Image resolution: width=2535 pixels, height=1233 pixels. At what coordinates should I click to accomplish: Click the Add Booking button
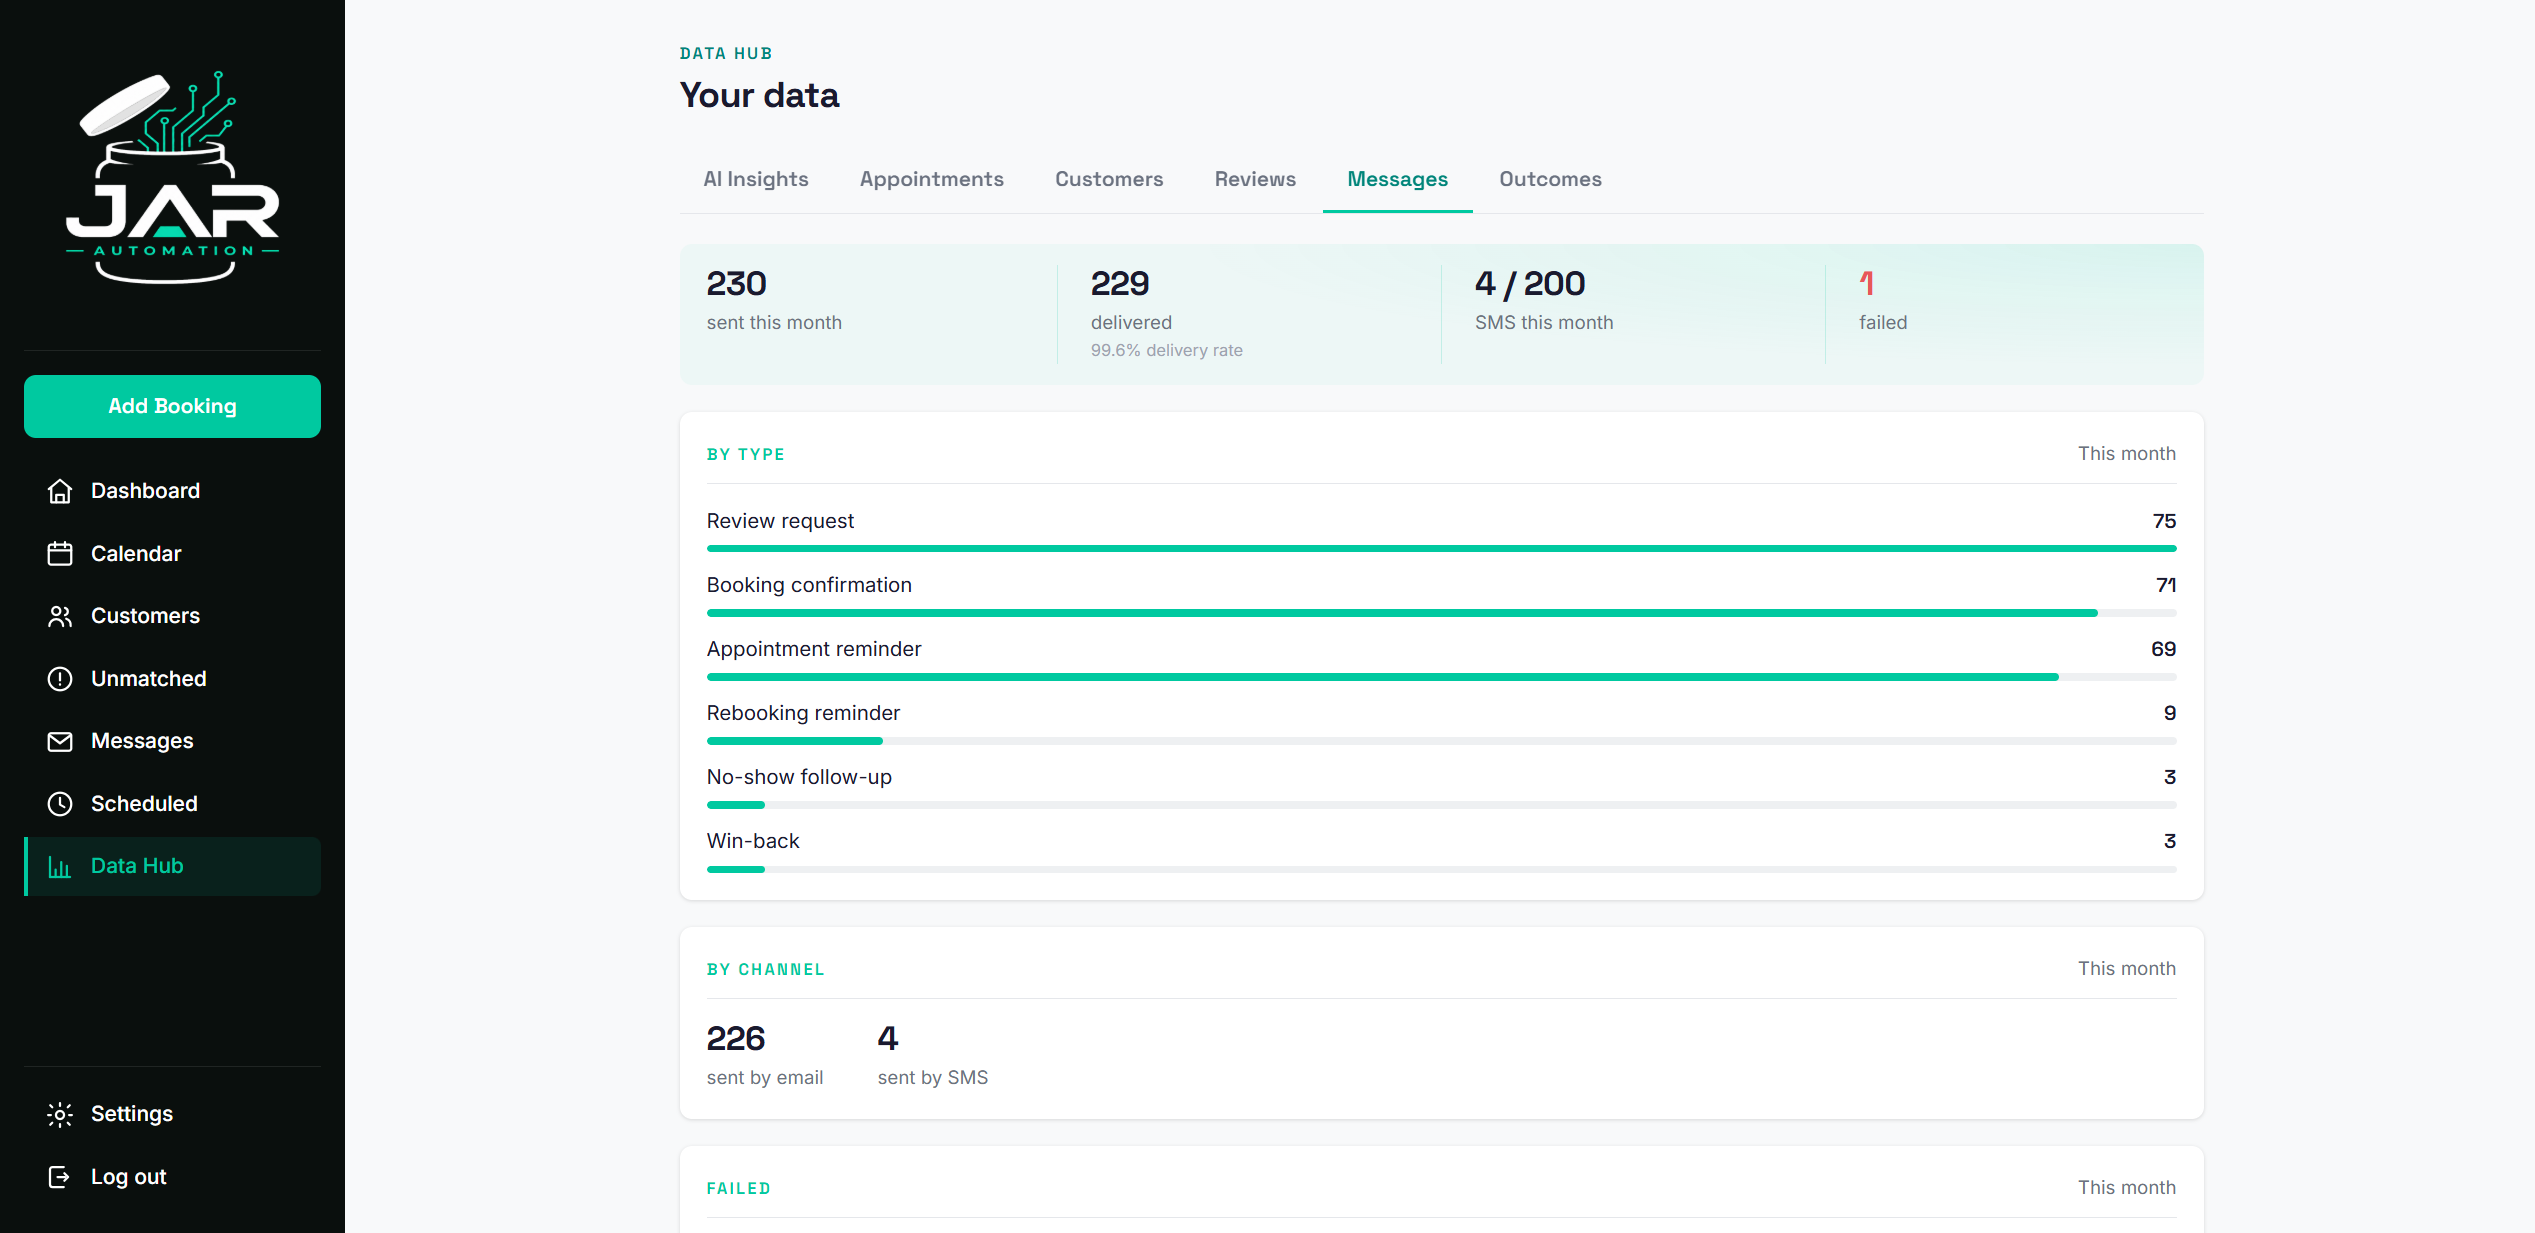click(172, 406)
